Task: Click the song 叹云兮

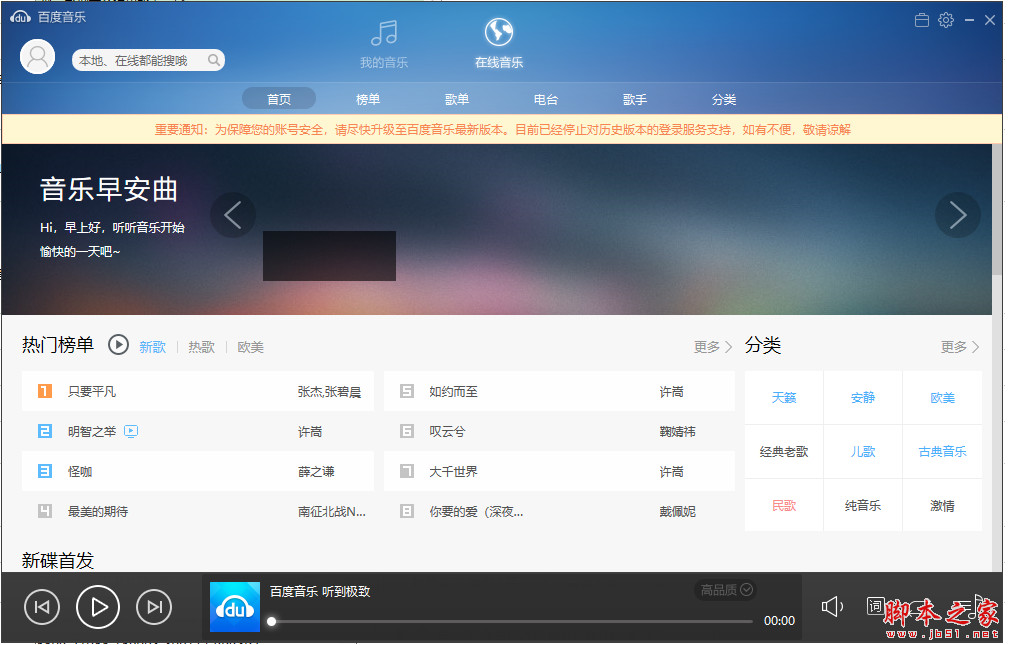Action: (447, 432)
